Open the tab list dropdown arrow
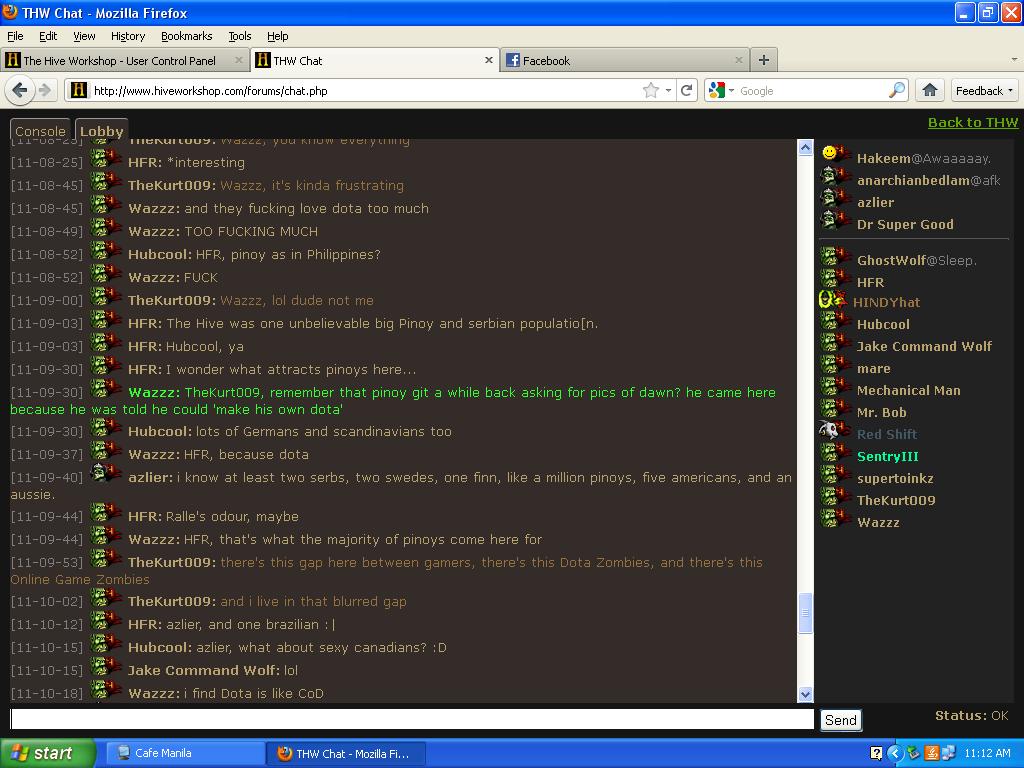Image resolution: width=1024 pixels, height=768 pixels. (1014, 59)
